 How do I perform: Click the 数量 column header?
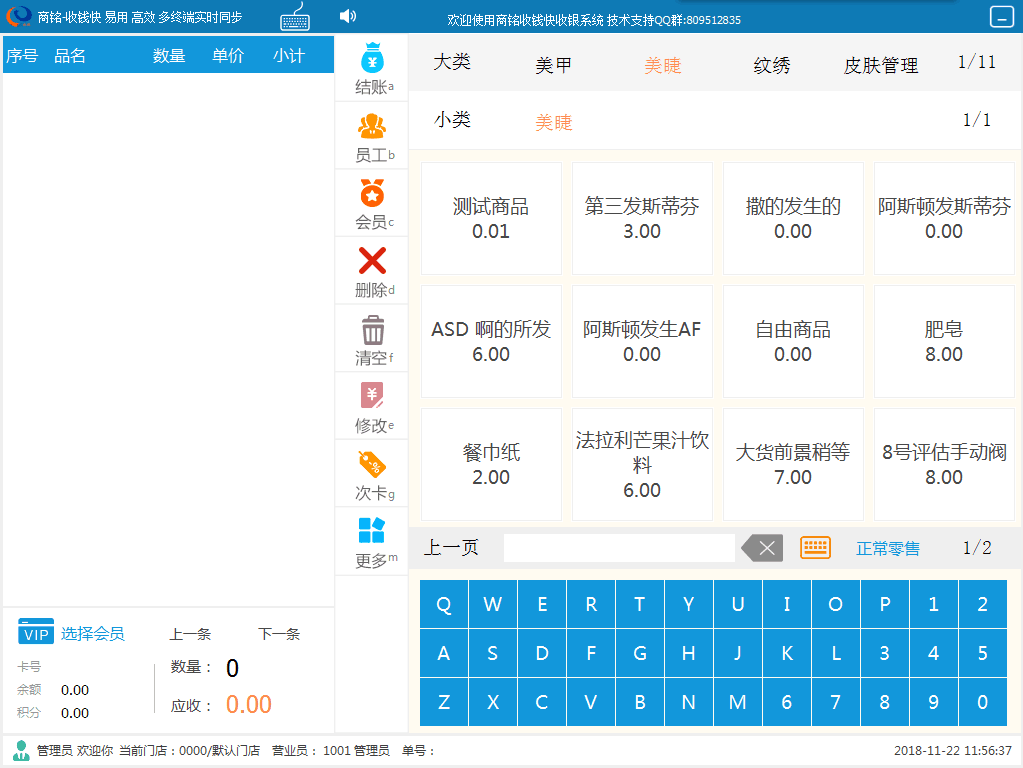click(169, 55)
